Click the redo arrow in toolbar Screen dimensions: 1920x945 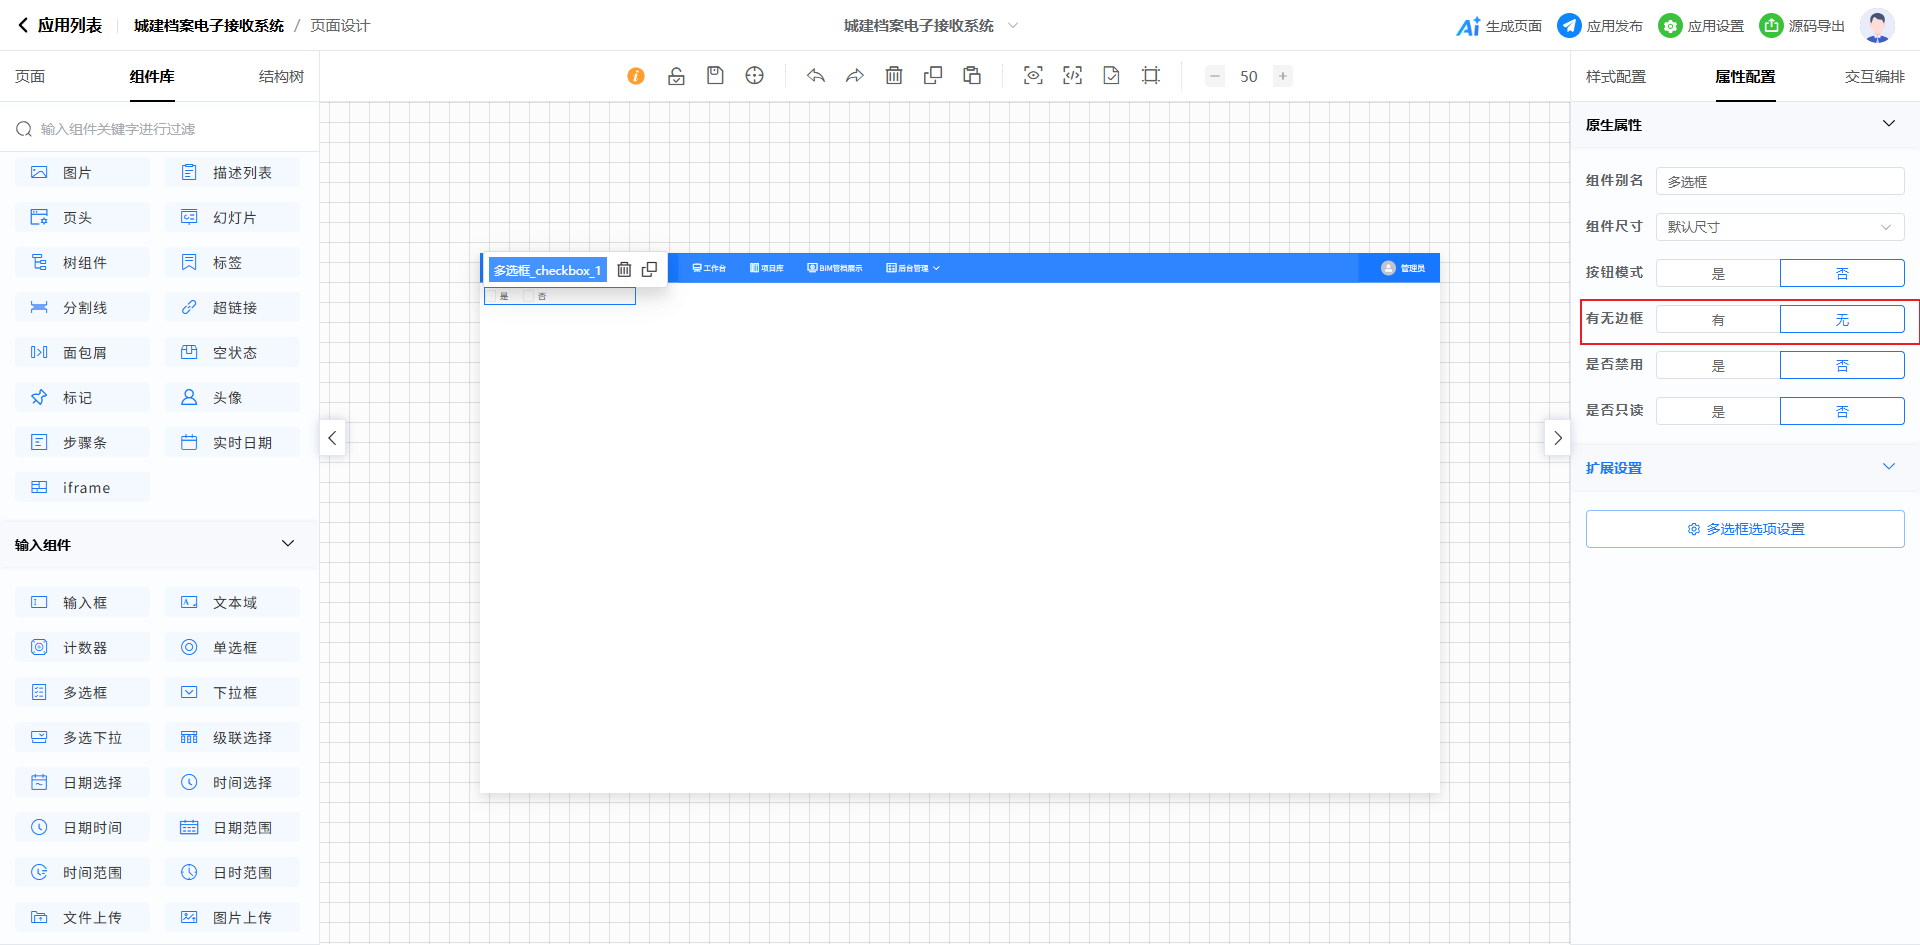coord(854,76)
